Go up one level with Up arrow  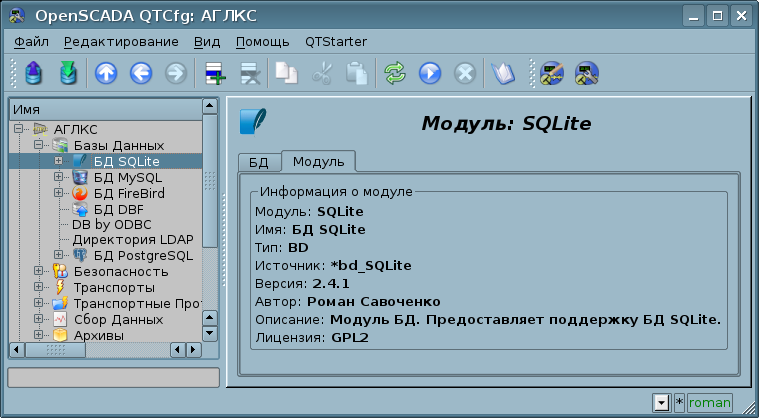click(106, 74)
